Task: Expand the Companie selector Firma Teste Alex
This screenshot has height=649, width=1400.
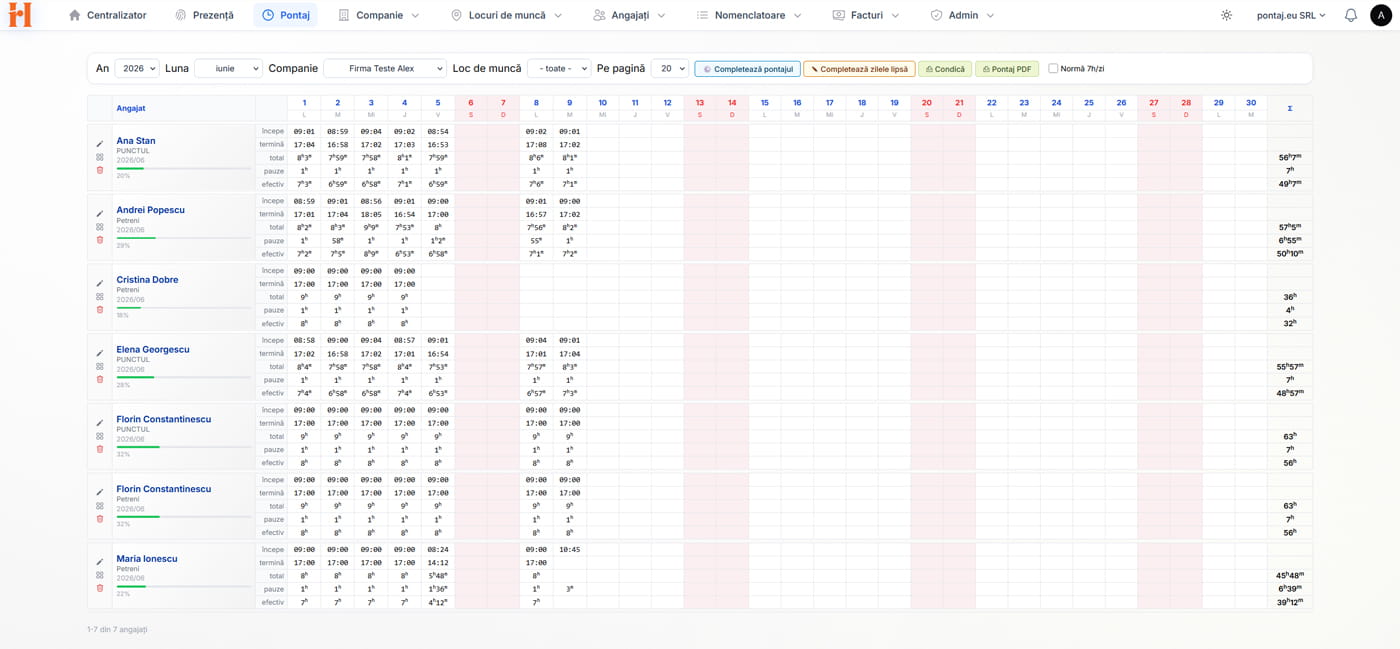Action: click(385, 69)
